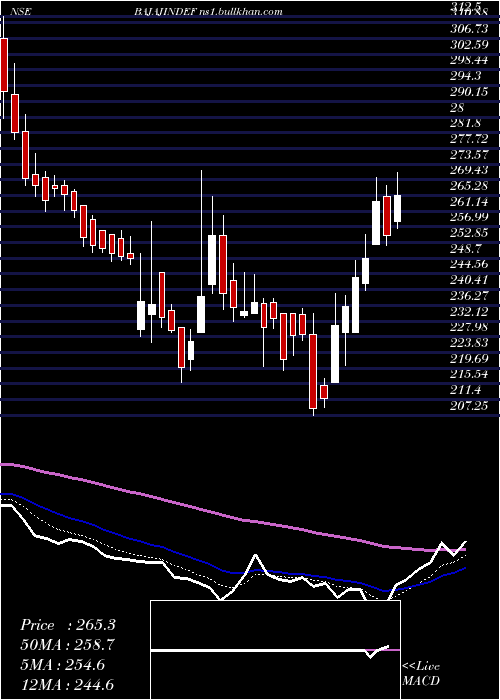Click the 261.14 price axis label
Image resolution: width=500 pixels, height=700 pixels.
[x=471, y=202]
